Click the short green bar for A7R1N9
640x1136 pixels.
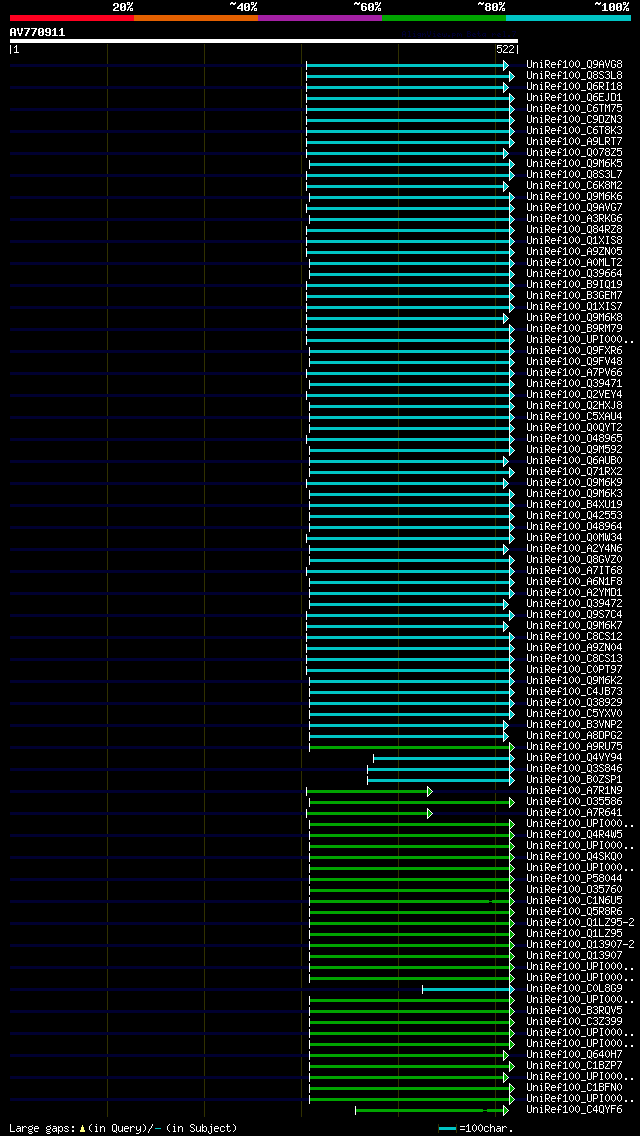(370, 791)
